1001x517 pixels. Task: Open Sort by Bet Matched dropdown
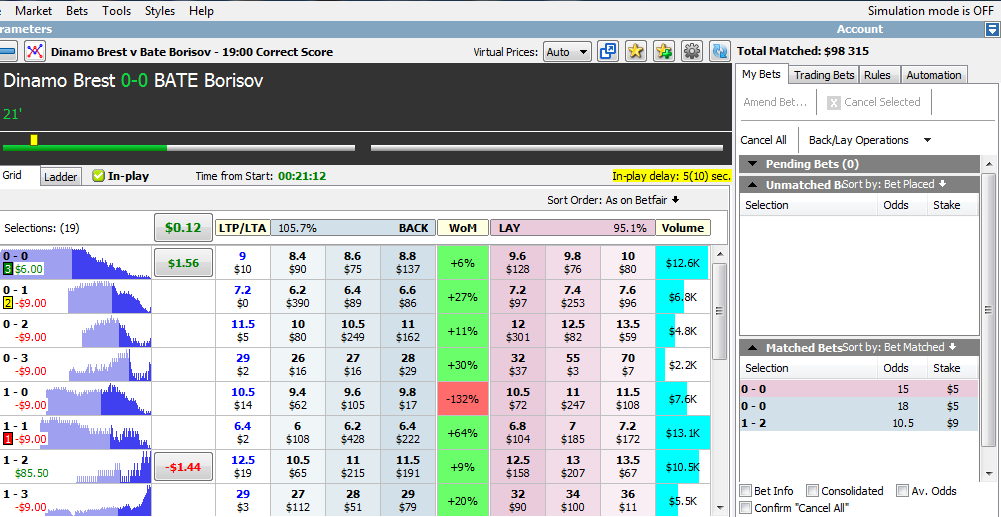pyautogui.click(x=899, y=347)
